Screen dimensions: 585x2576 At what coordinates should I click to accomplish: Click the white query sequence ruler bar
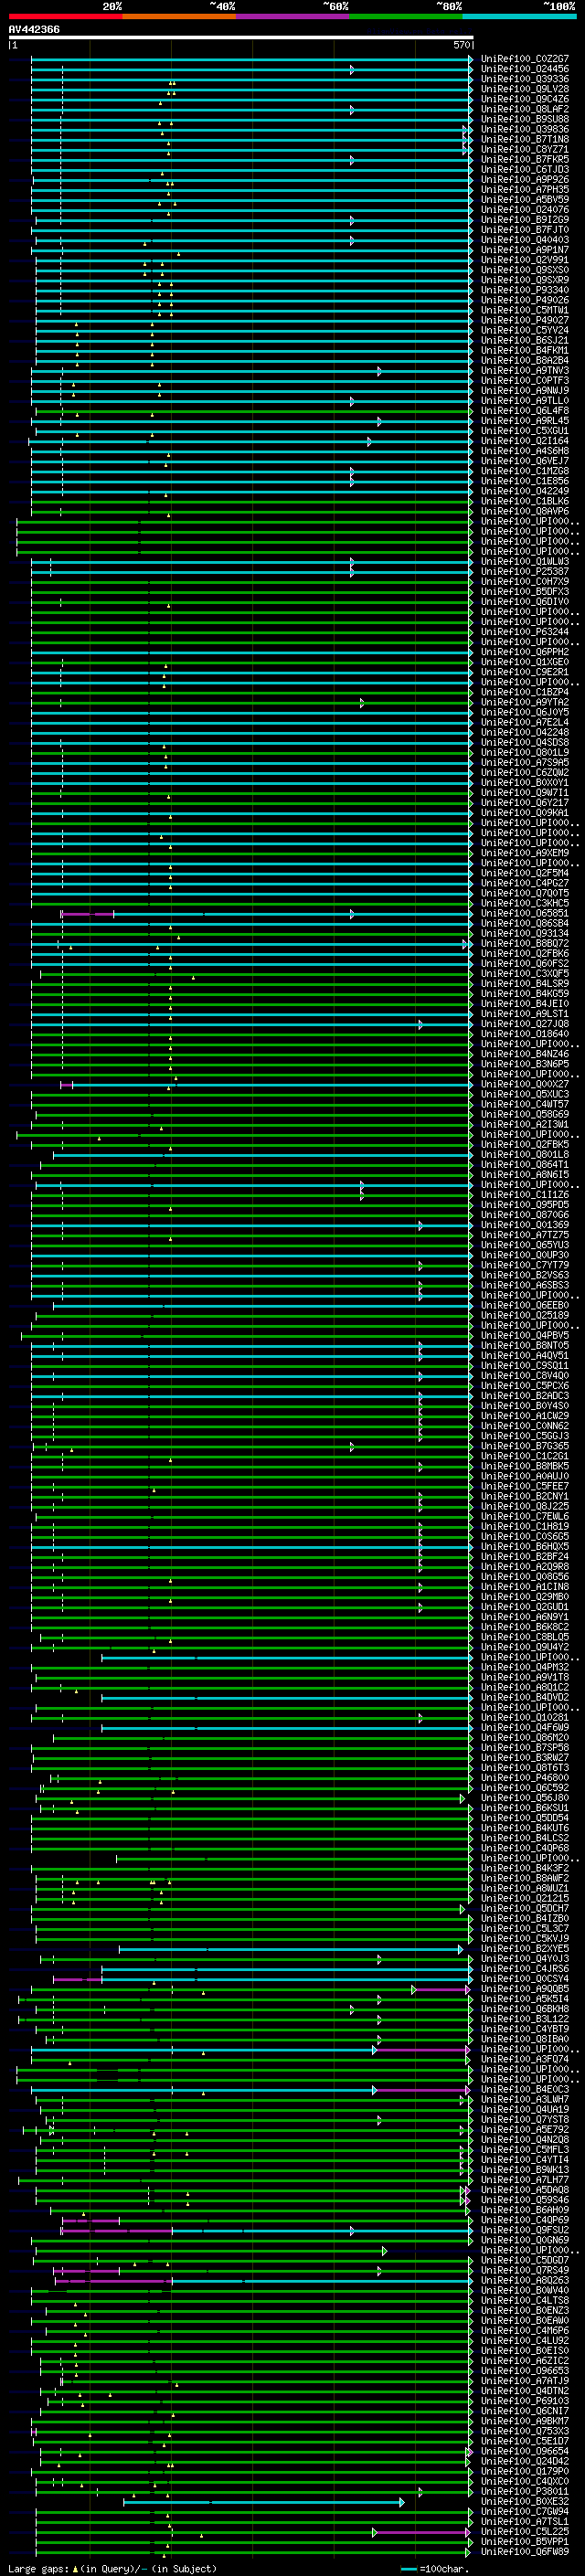[241, 38]
